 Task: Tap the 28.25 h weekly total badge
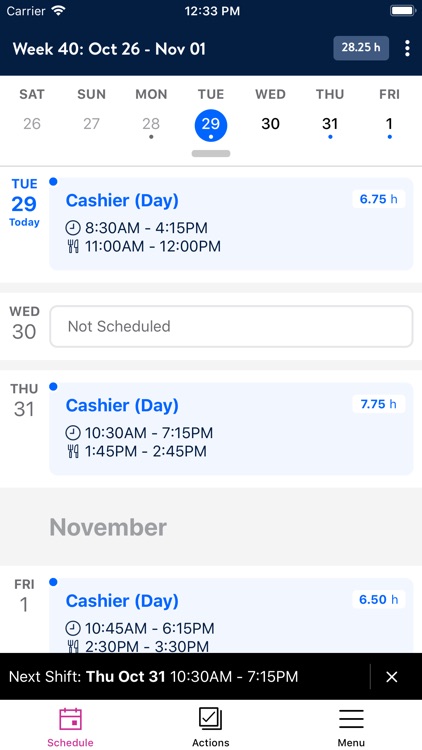(361, 48)
